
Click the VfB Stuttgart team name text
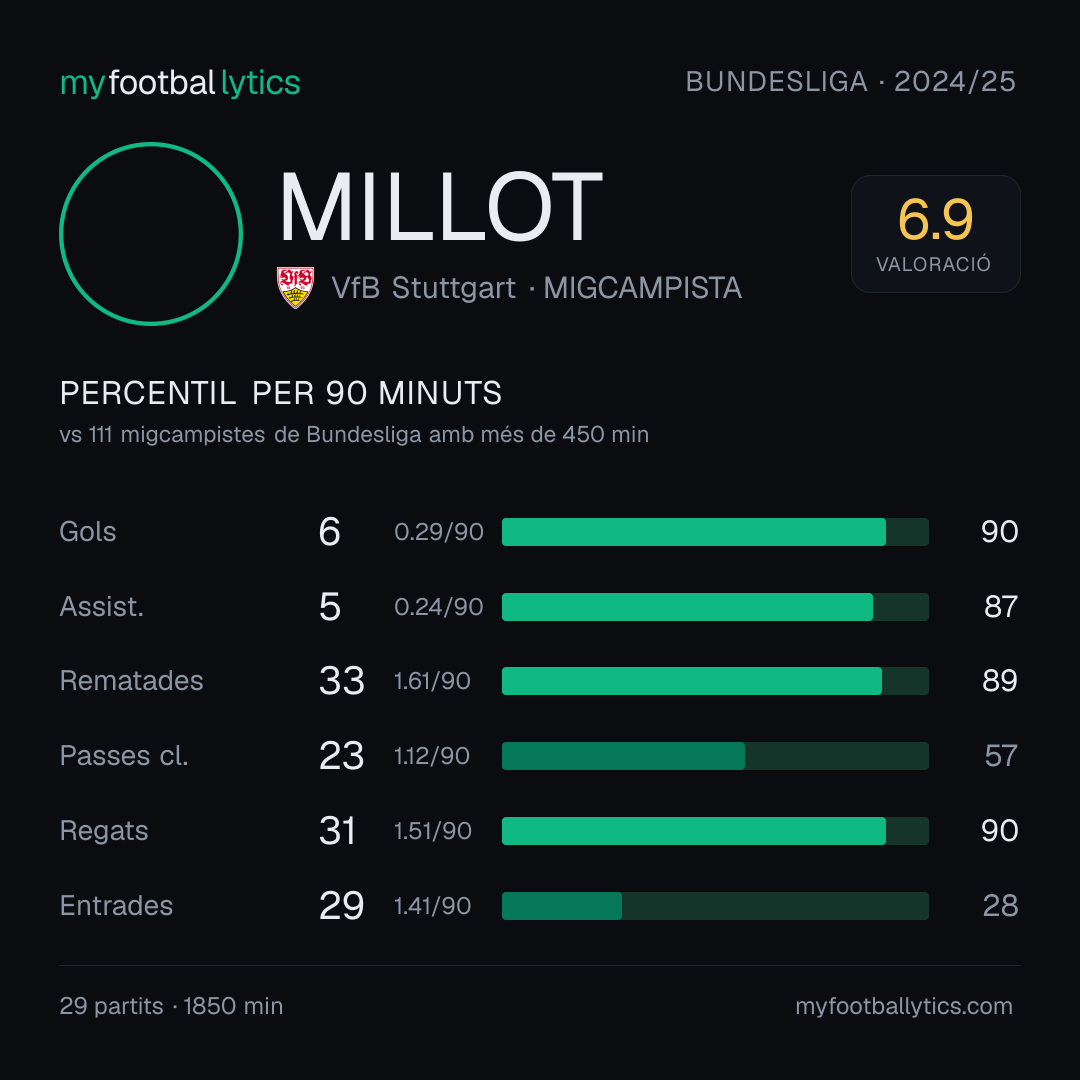424,288
